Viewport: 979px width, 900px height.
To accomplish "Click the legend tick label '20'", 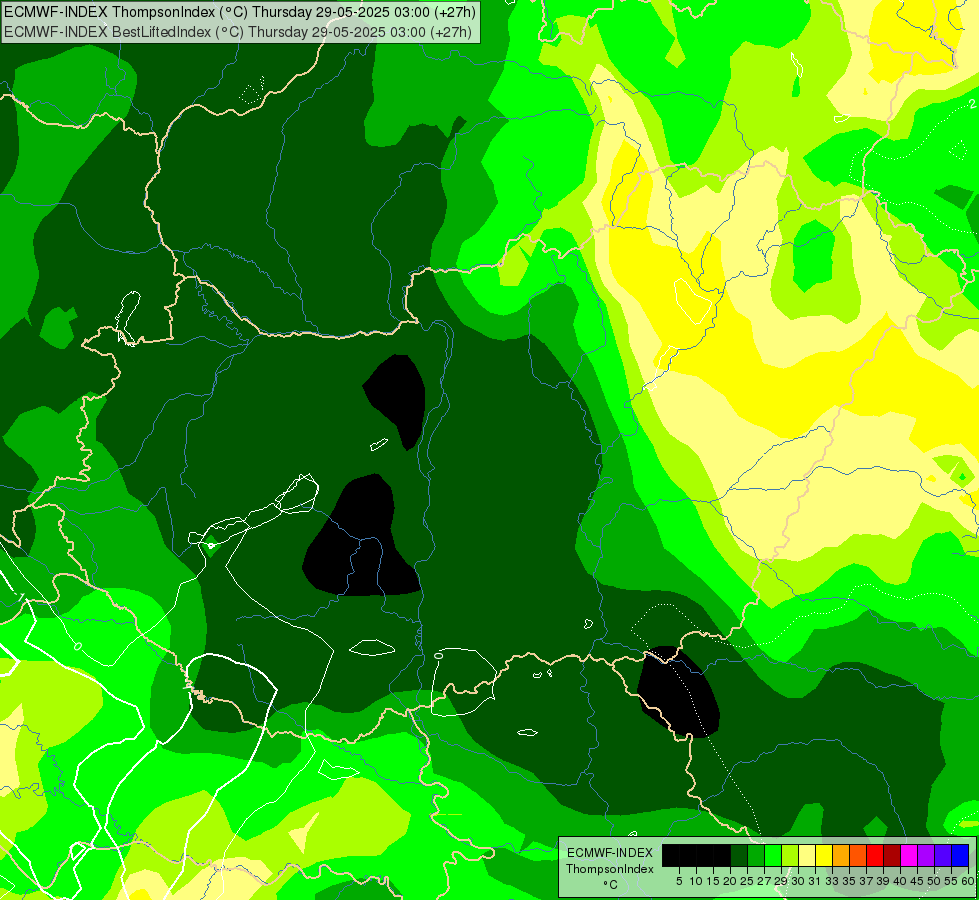I will (x=731, y=881).
